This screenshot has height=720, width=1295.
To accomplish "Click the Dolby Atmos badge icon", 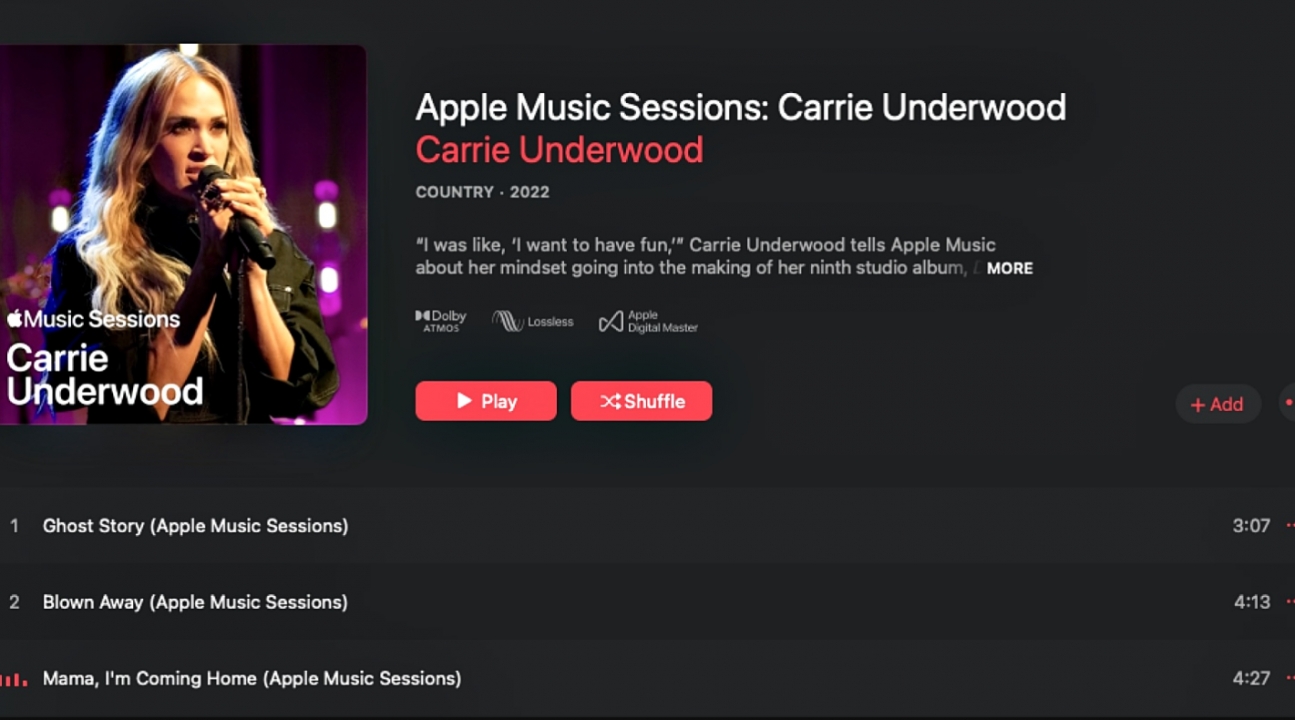I will tap(441, 321).
